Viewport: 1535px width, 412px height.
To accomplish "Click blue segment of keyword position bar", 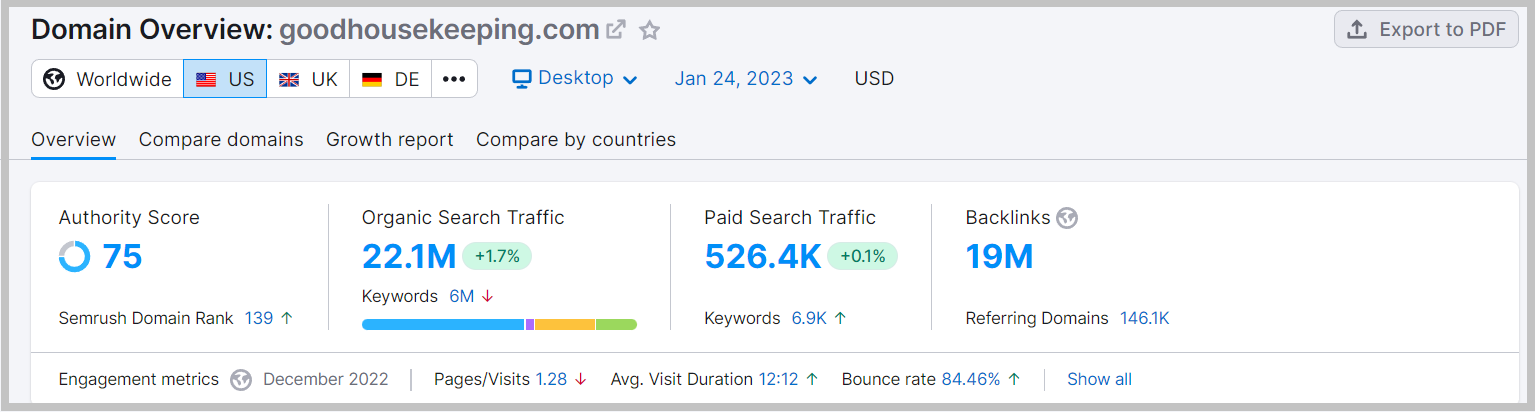I will pos(443,324).
